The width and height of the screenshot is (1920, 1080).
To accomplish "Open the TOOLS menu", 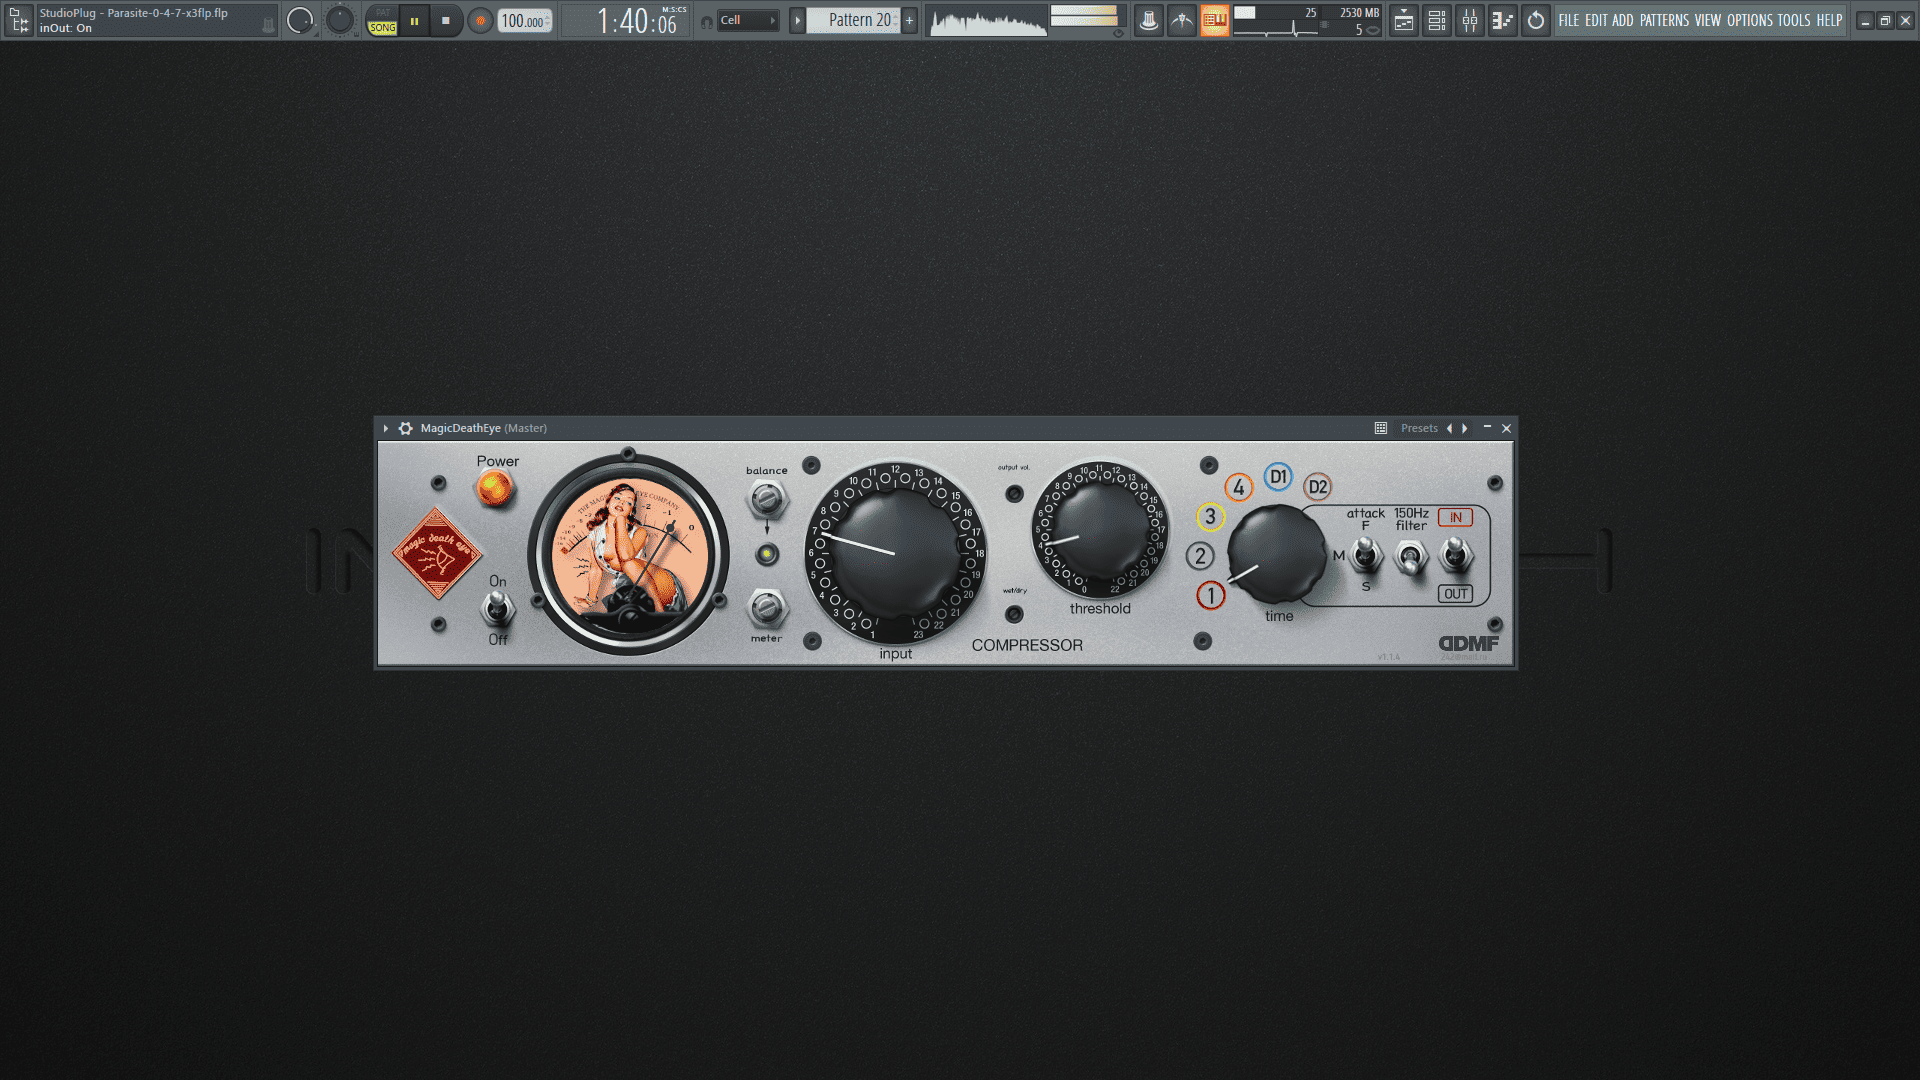I will point(1793,20).
